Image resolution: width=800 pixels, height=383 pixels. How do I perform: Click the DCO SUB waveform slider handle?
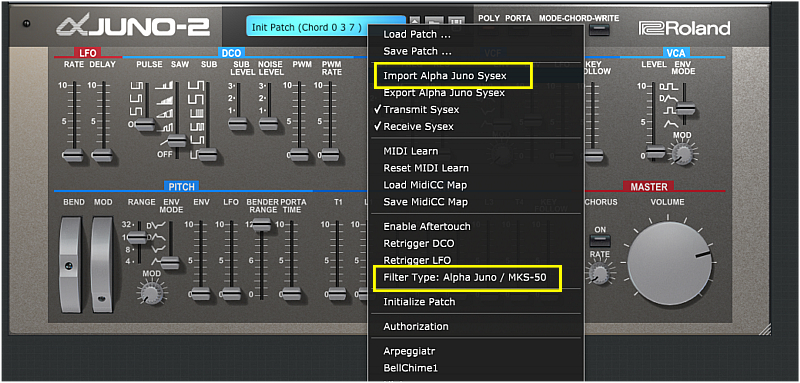(207, 154)
